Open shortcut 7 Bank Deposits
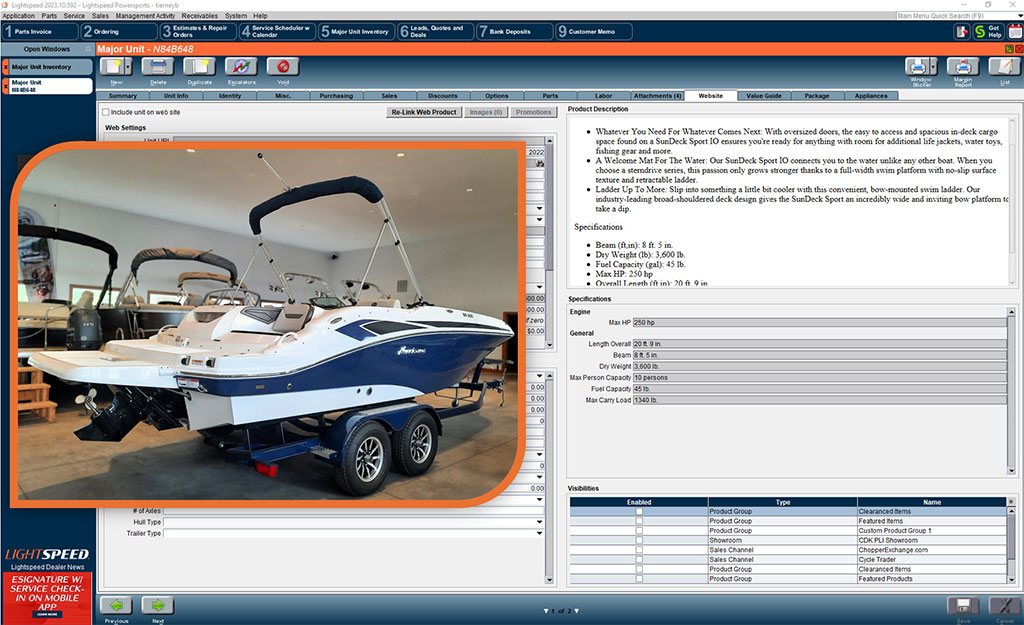 pyautogui.click(x=515, y=31)
